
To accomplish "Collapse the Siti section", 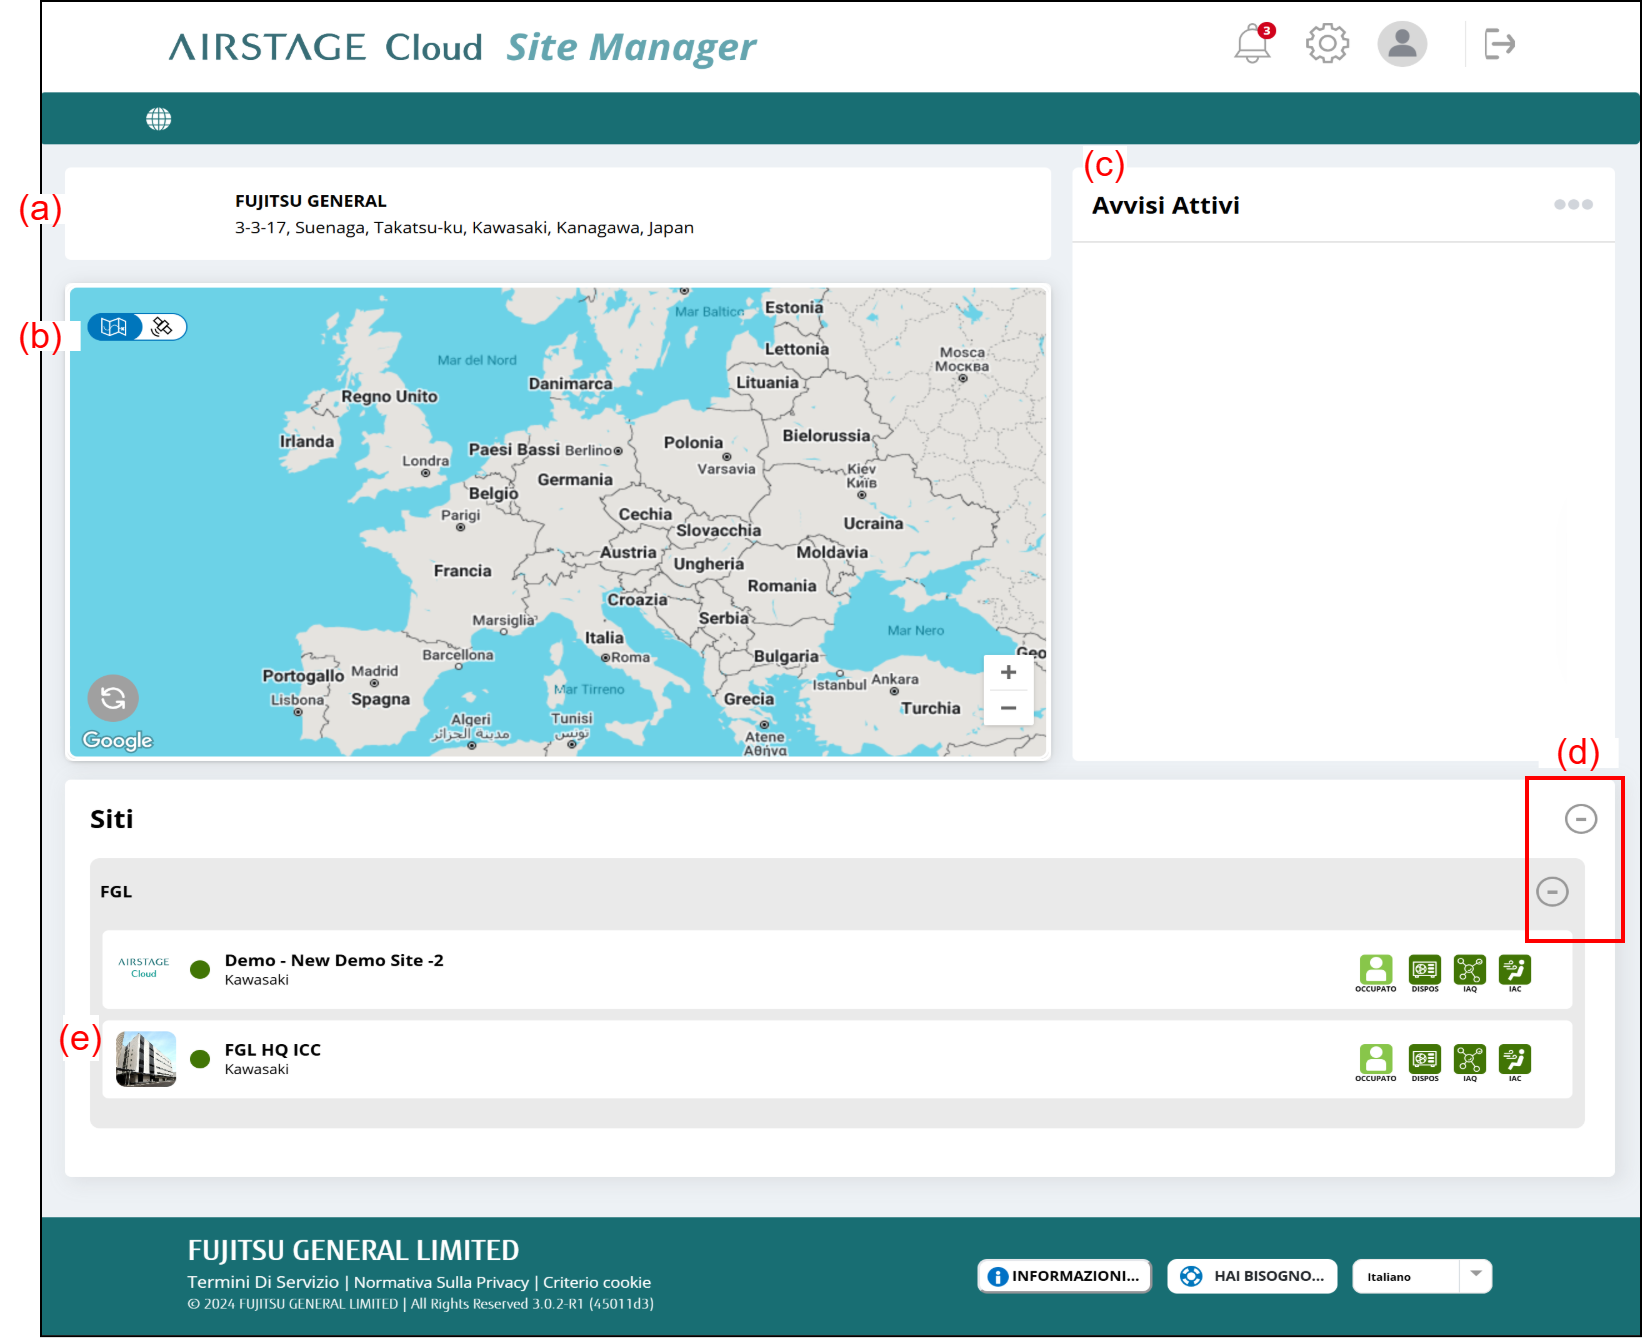I will pyautogui.click(x=1580, y=819).
